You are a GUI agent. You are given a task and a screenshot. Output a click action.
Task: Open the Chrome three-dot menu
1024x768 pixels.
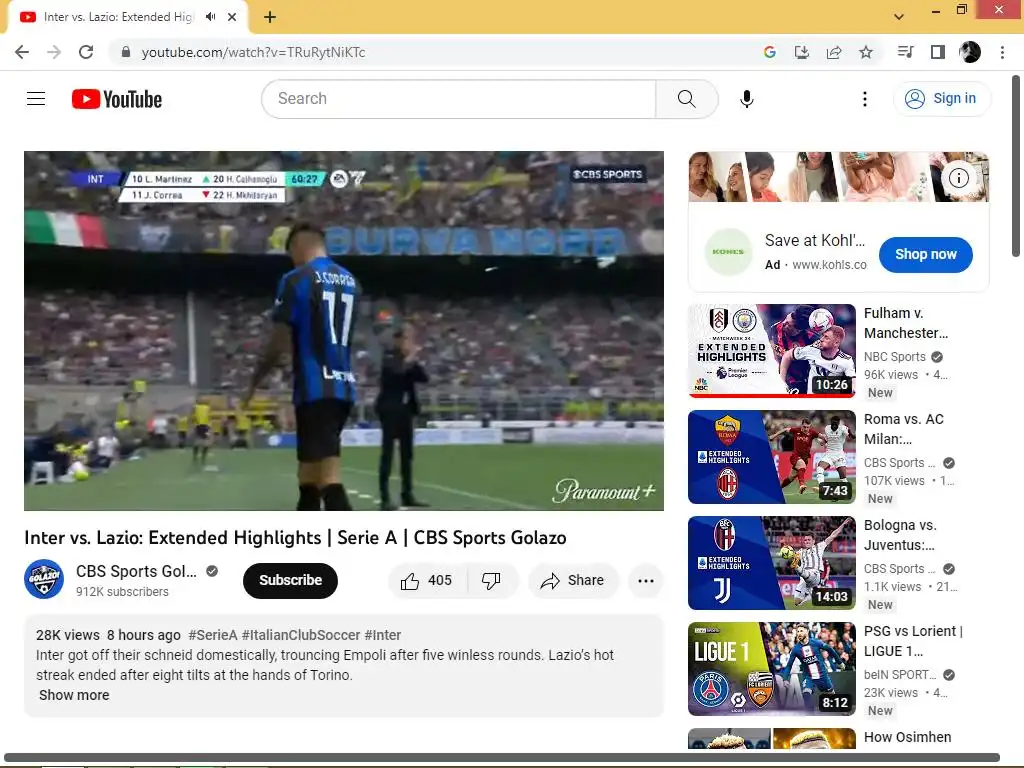pyautogui.click(x=1002, y=52)
